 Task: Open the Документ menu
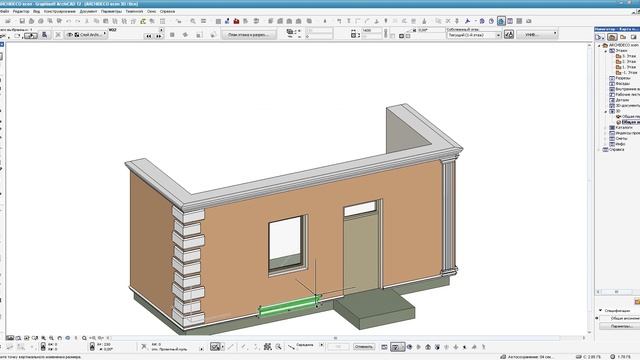[x=88, y=11]
